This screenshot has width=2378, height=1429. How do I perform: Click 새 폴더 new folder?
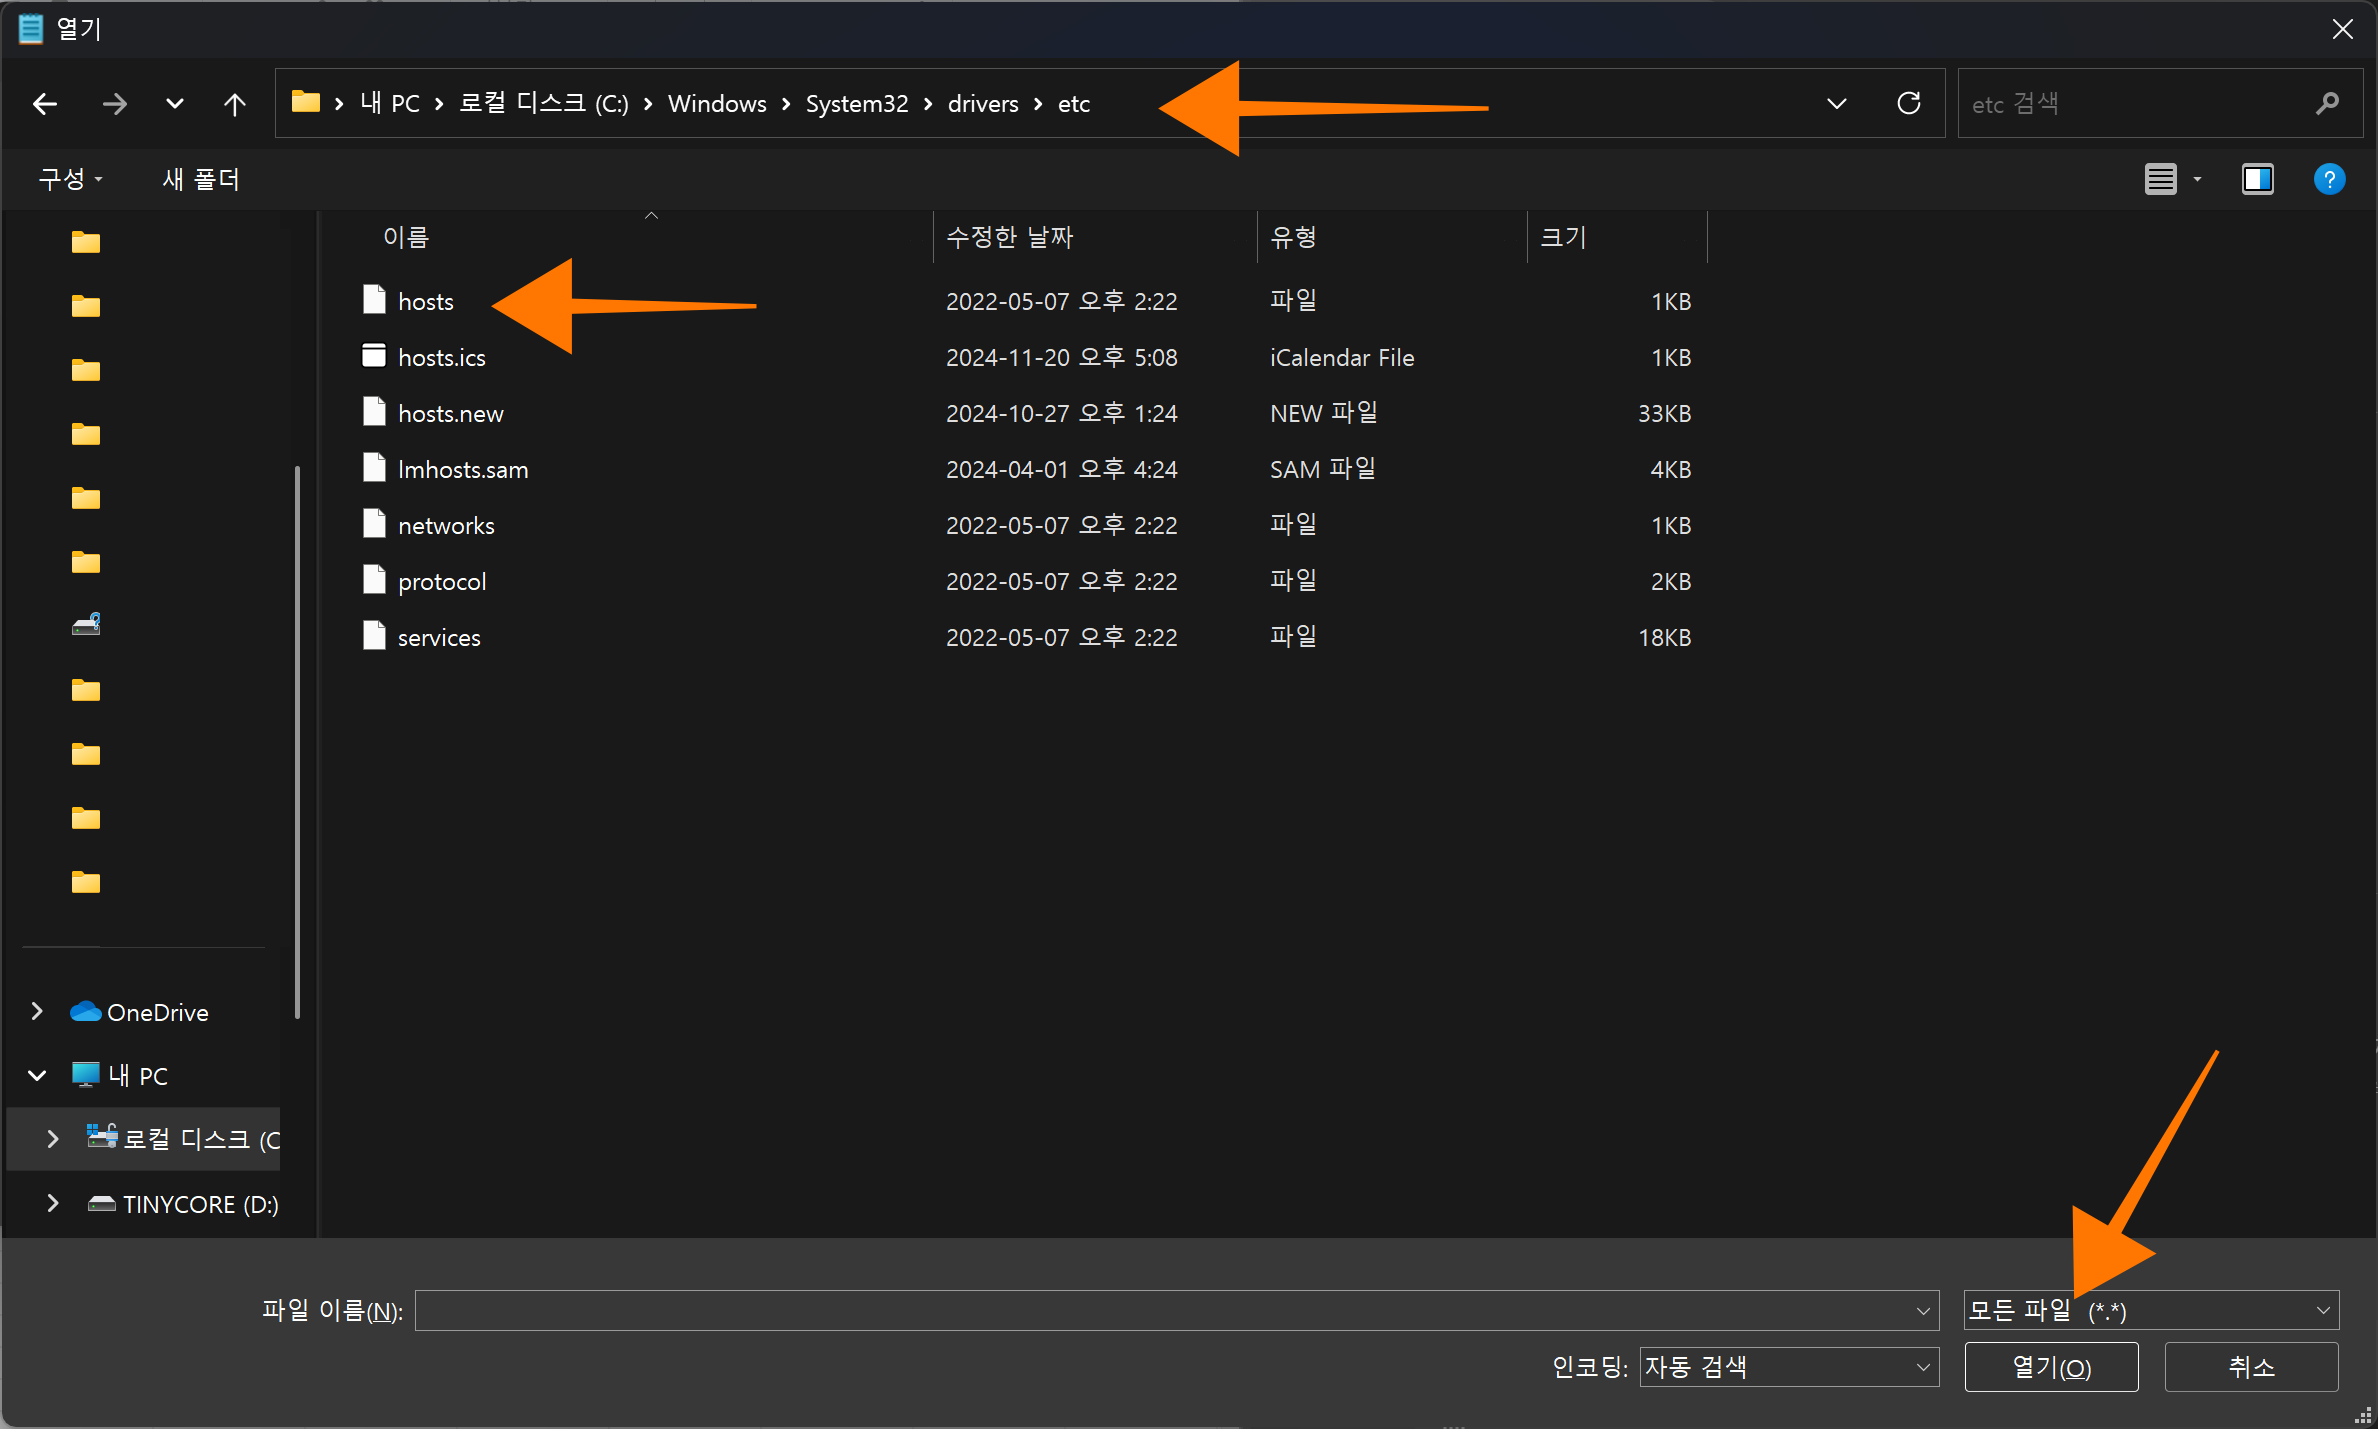[x=201, y=179]
